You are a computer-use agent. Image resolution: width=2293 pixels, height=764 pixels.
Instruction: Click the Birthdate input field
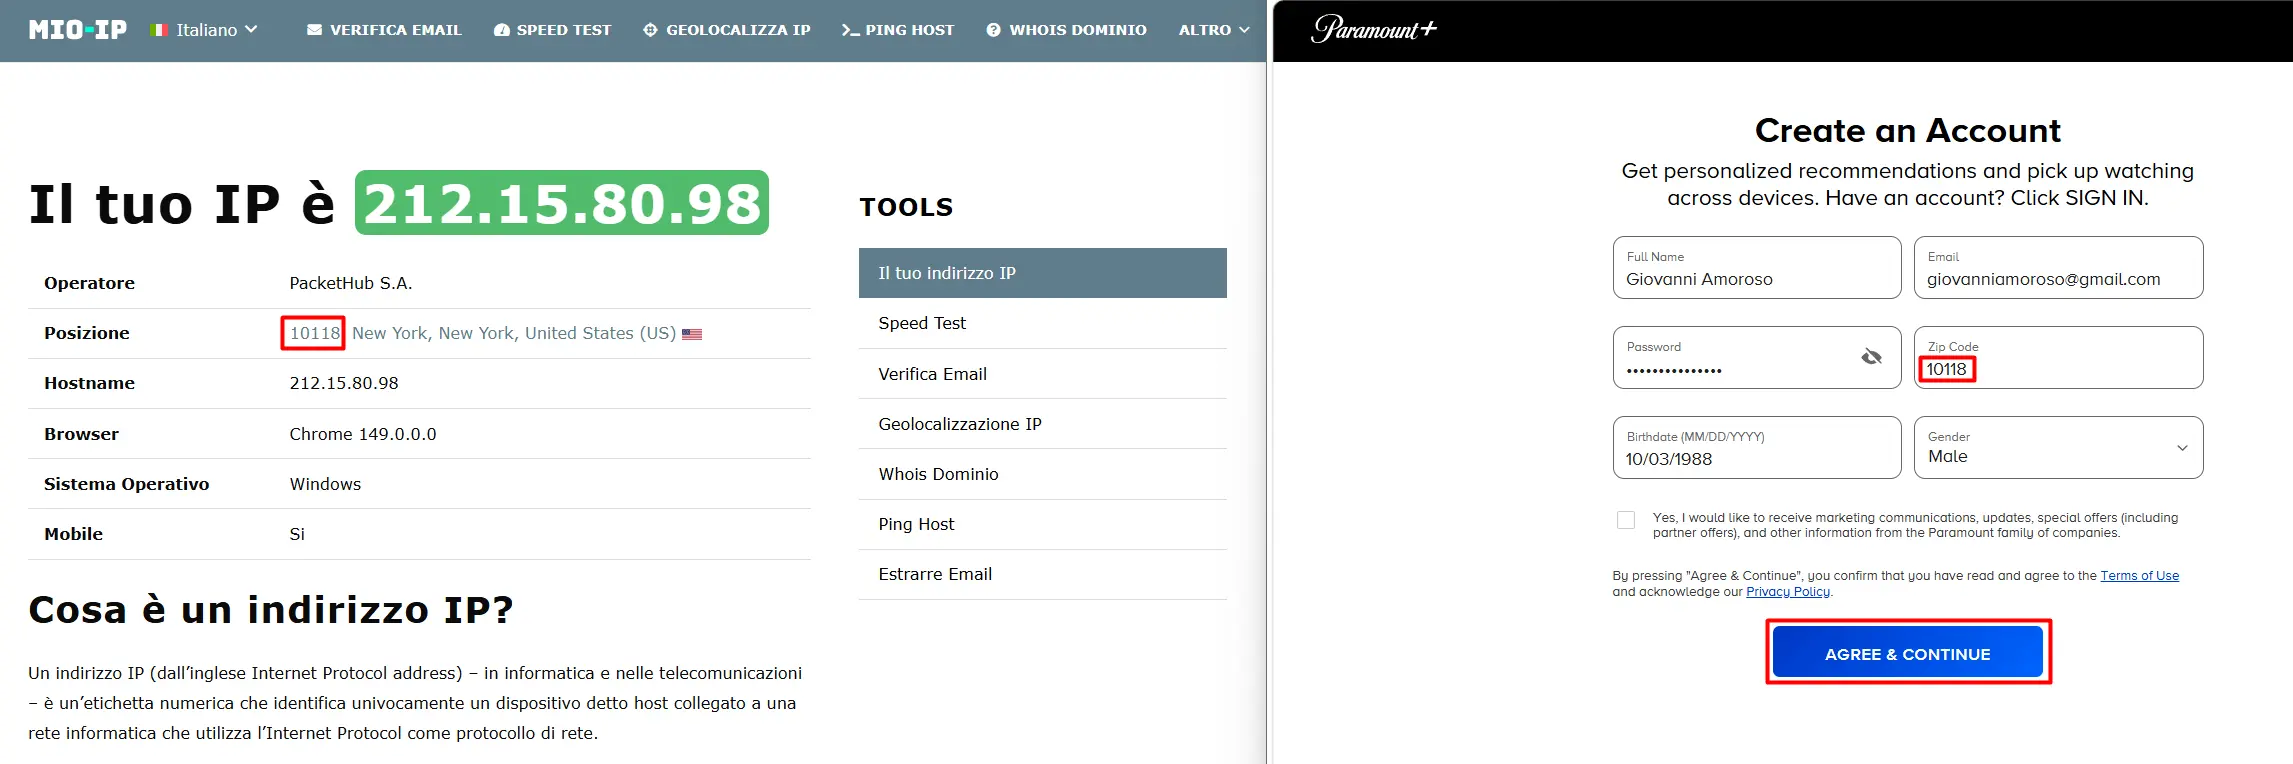pyautogui.click(x=1757, y=447)
